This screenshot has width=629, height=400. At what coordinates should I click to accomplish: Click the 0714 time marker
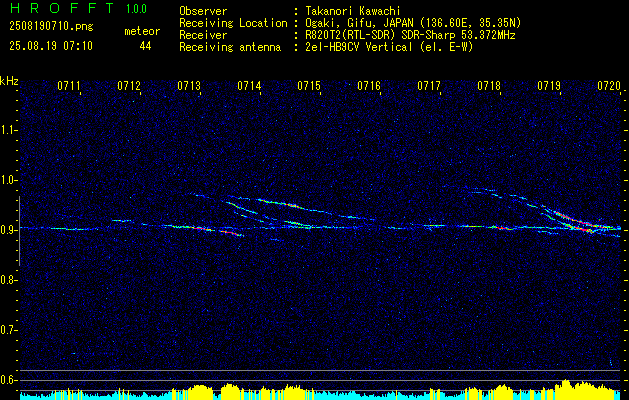(249, 86)
